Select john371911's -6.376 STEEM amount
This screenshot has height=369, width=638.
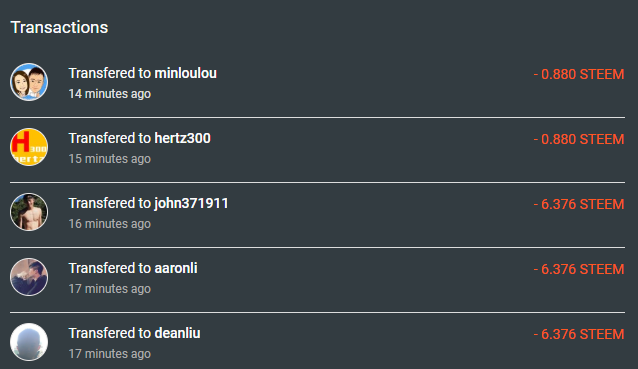(579, 205)
